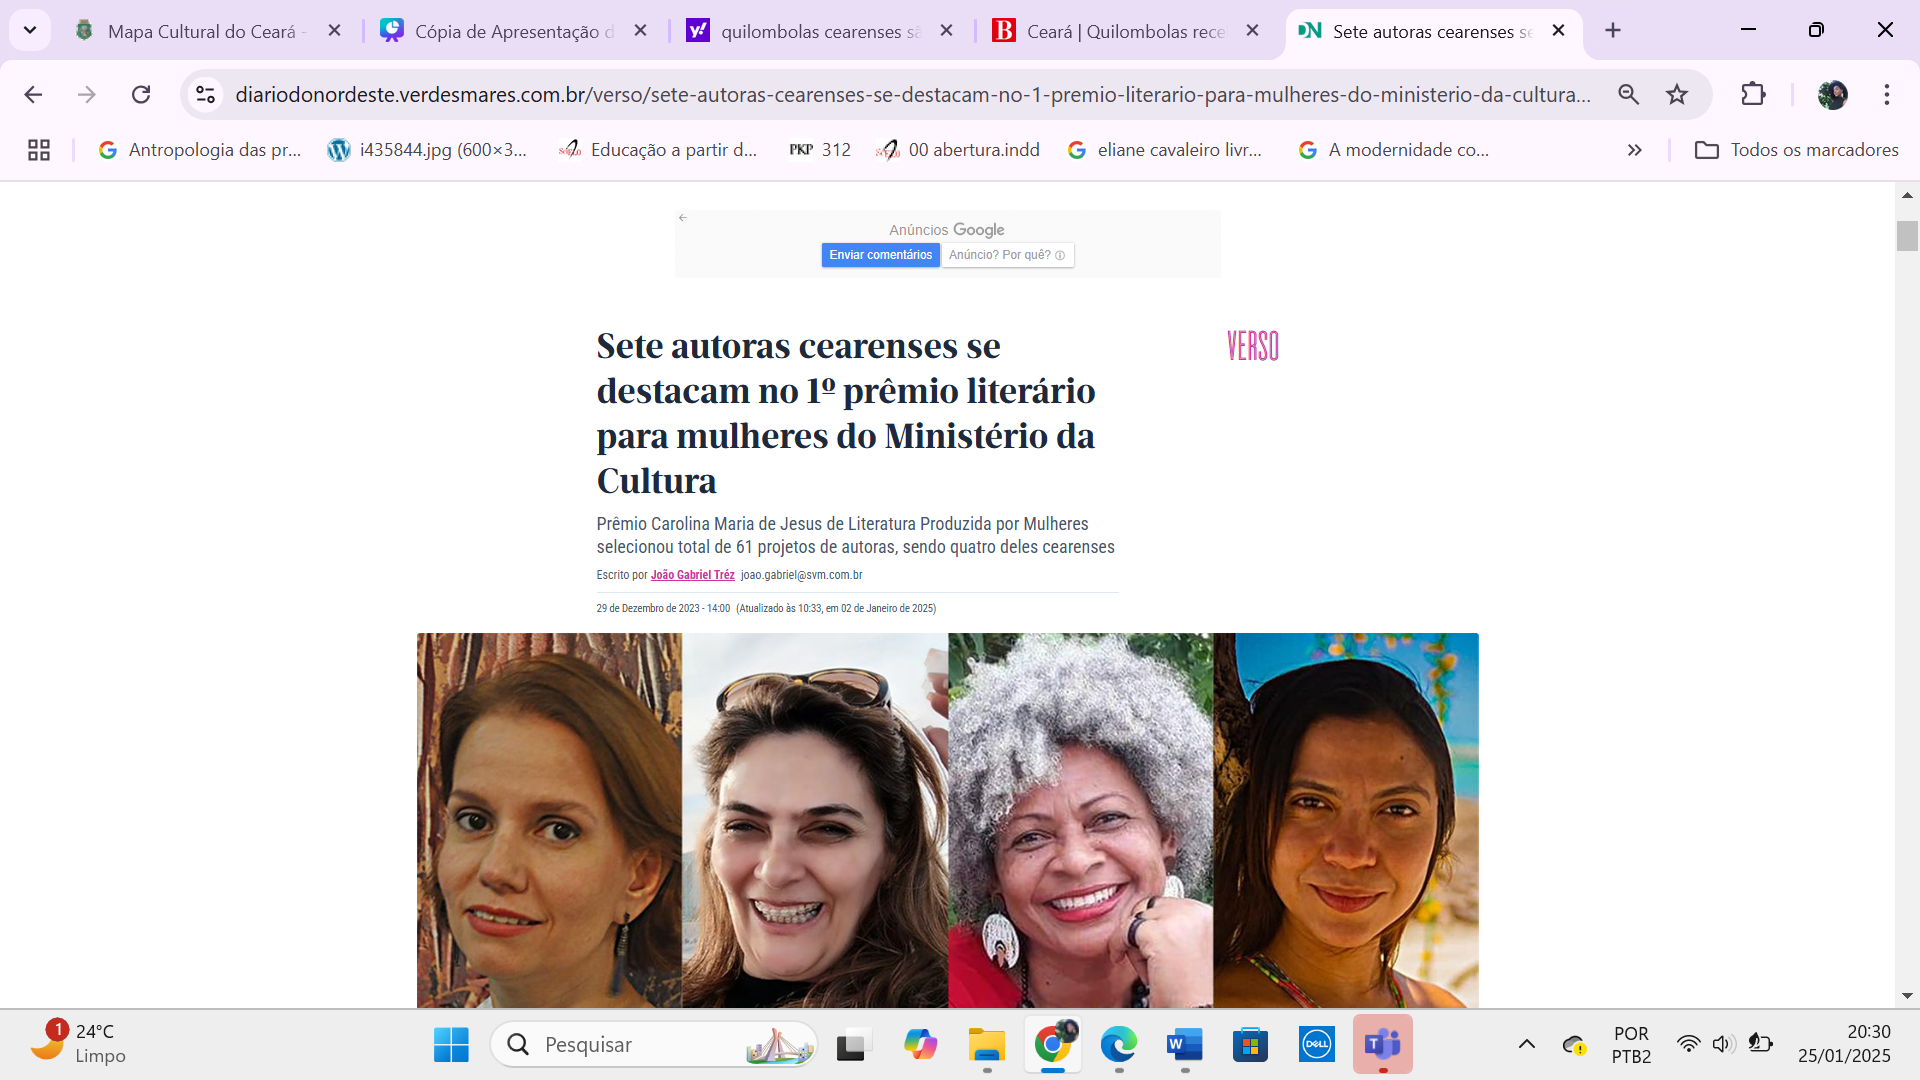Click the Enviar comentários ad button
1920x1080 pixels.
click(x=880, y=255)
